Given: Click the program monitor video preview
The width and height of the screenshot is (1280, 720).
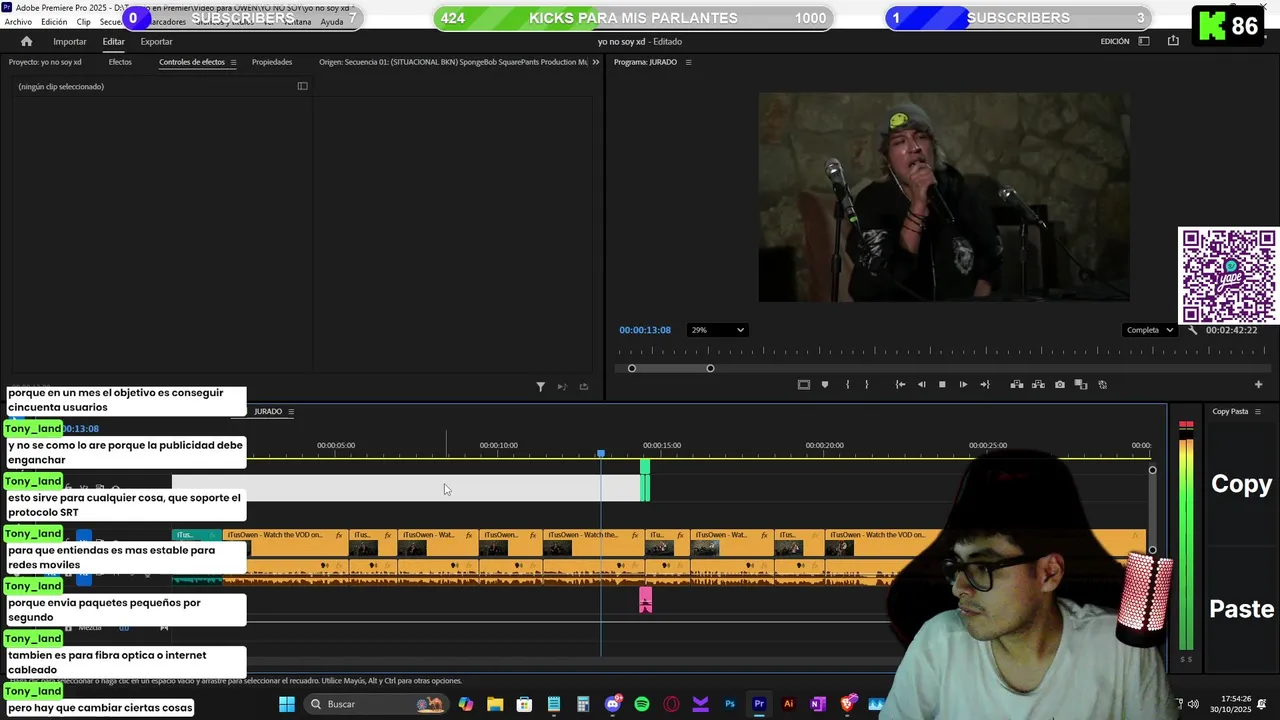Looking at the screenshot, I should pyautogui.click(x=944, y=197).
